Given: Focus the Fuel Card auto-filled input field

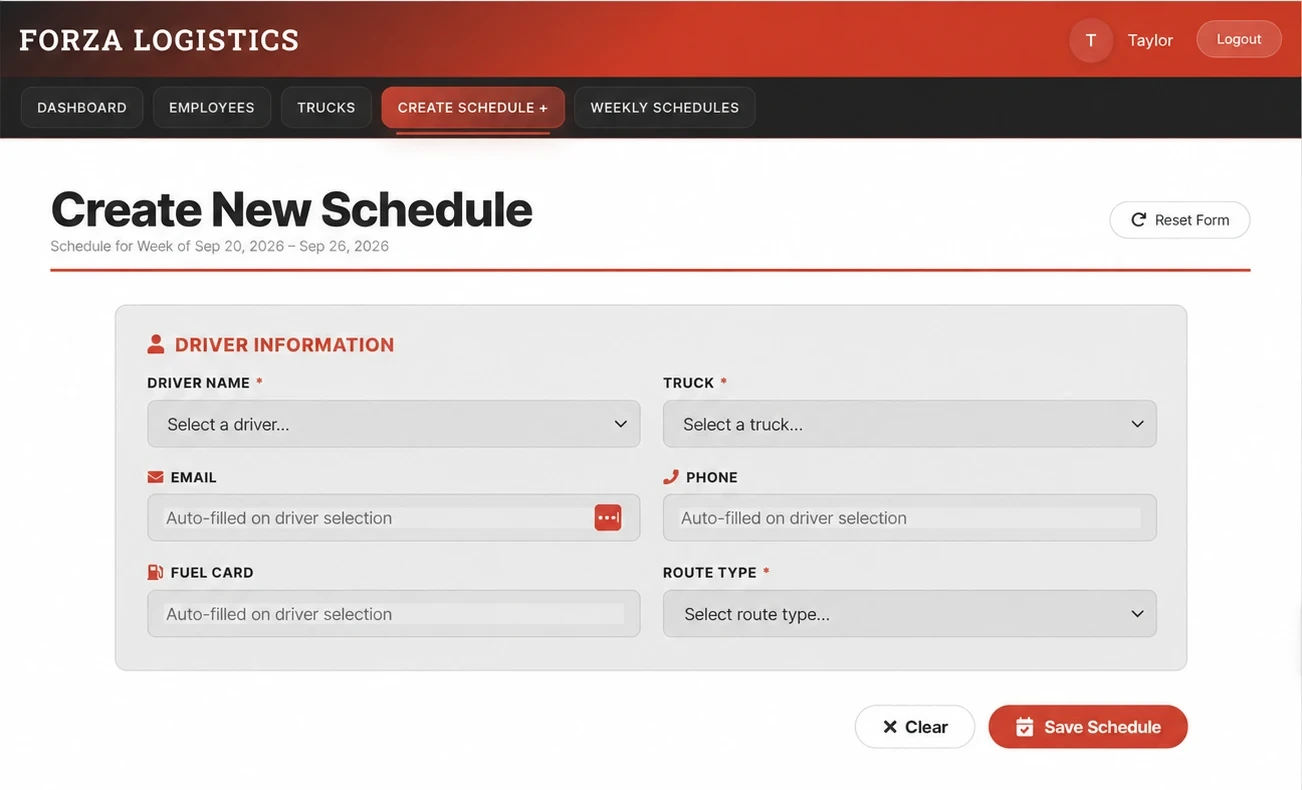Looking at the screenshot, I should 393,614.
